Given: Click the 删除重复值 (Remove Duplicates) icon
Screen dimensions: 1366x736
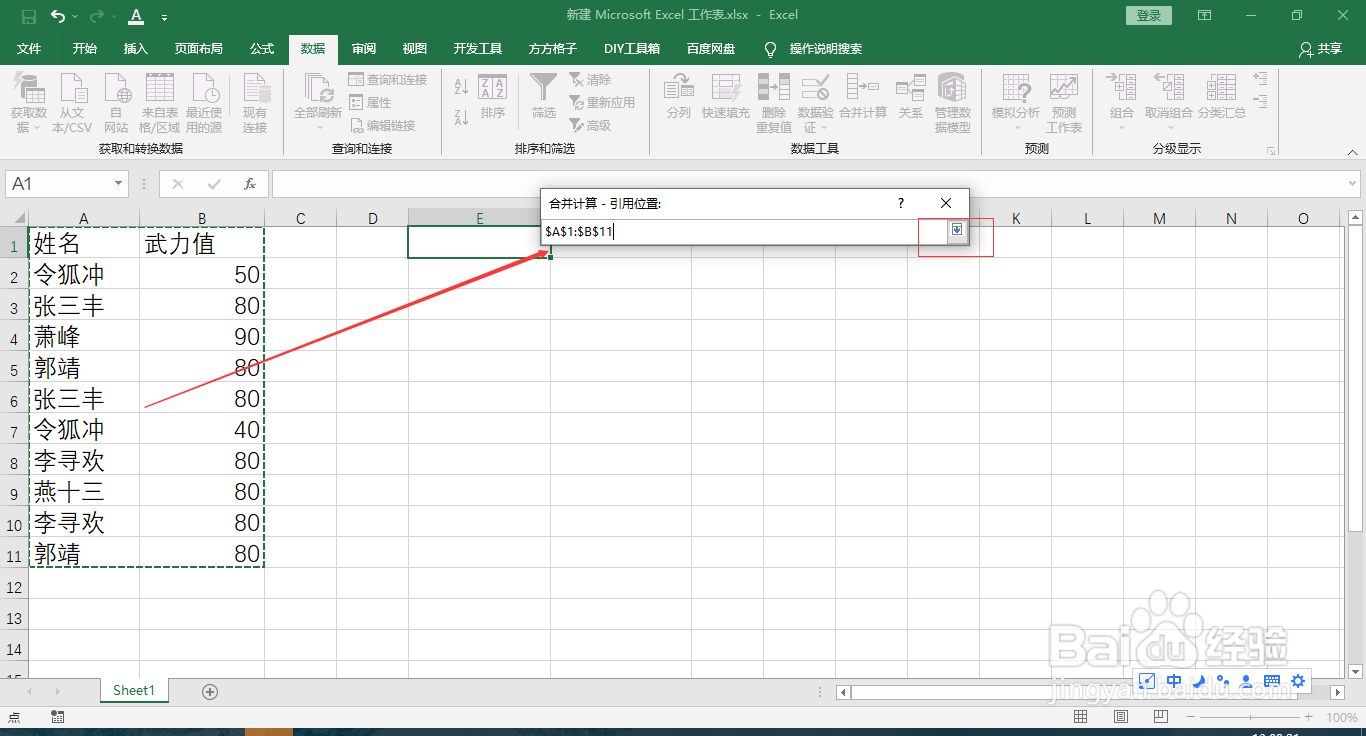Looking at the screenshot, I should pyautogui.click(x=773, y=100).
